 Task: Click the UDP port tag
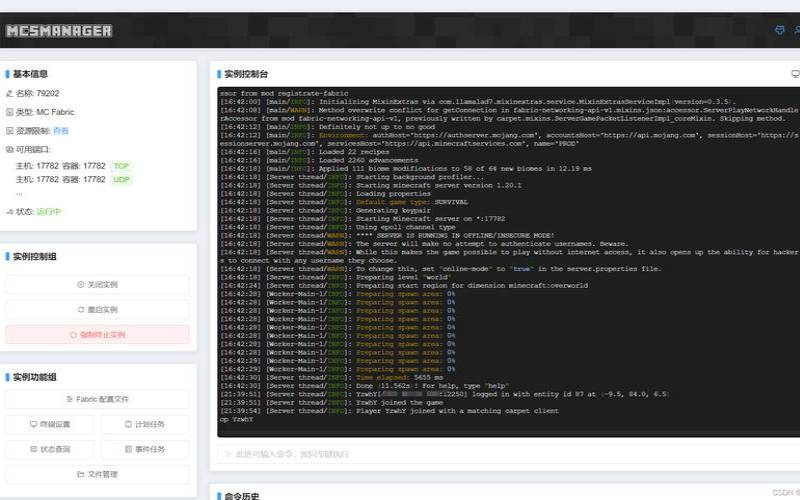[121, 180]
